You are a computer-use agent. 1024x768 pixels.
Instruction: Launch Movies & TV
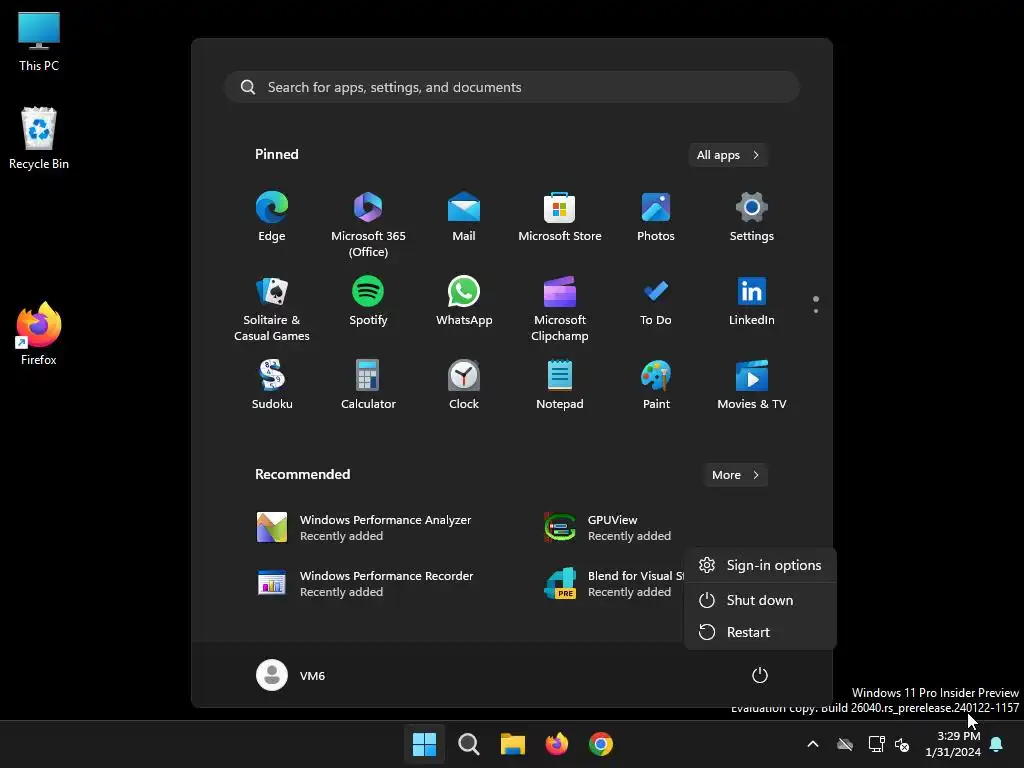tap(752, 385)
